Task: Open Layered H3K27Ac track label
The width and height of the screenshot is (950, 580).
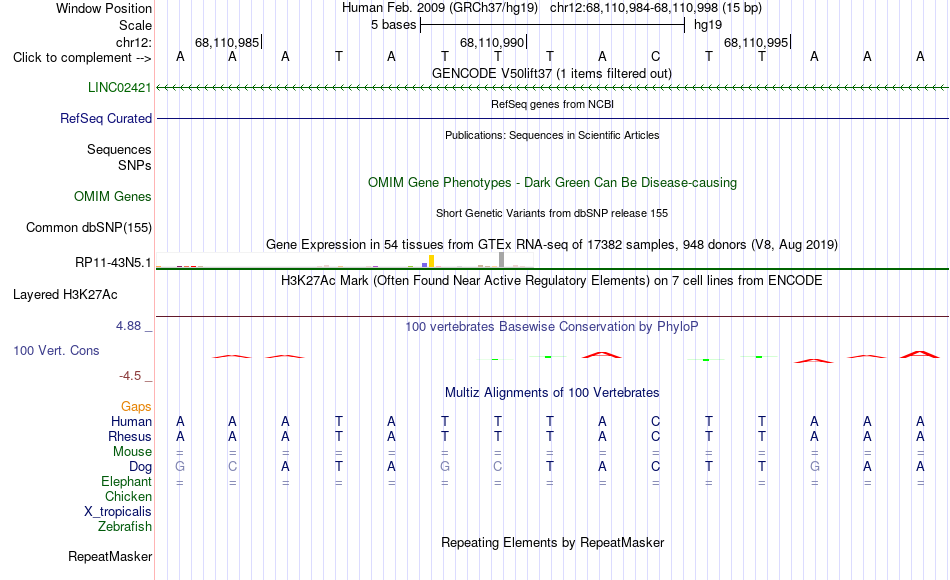Action: click(65, 295)
